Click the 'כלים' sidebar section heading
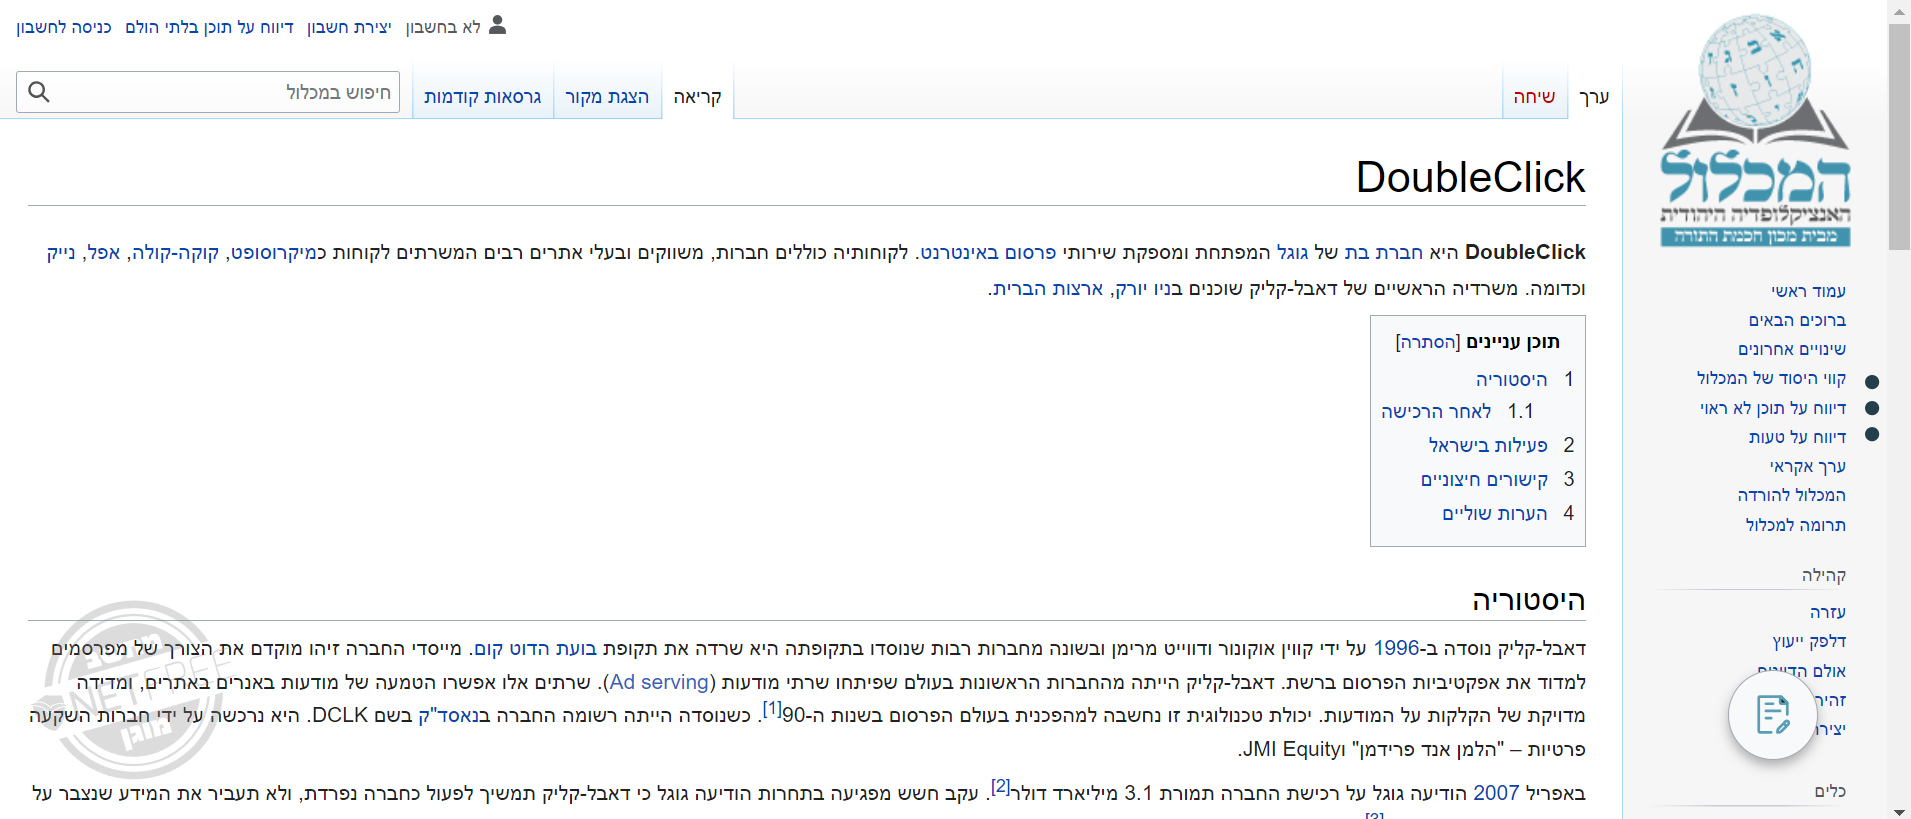 click(1830, 791)
